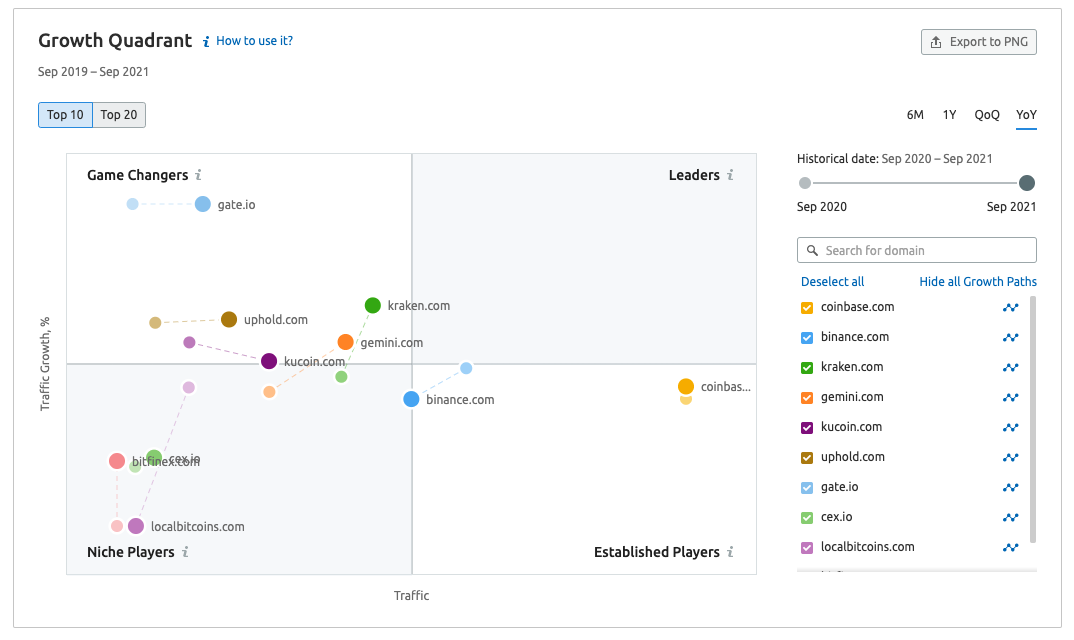Select the QoQ comparison period
Viewport: 1074px width, 640px height.
click(987, 115)
